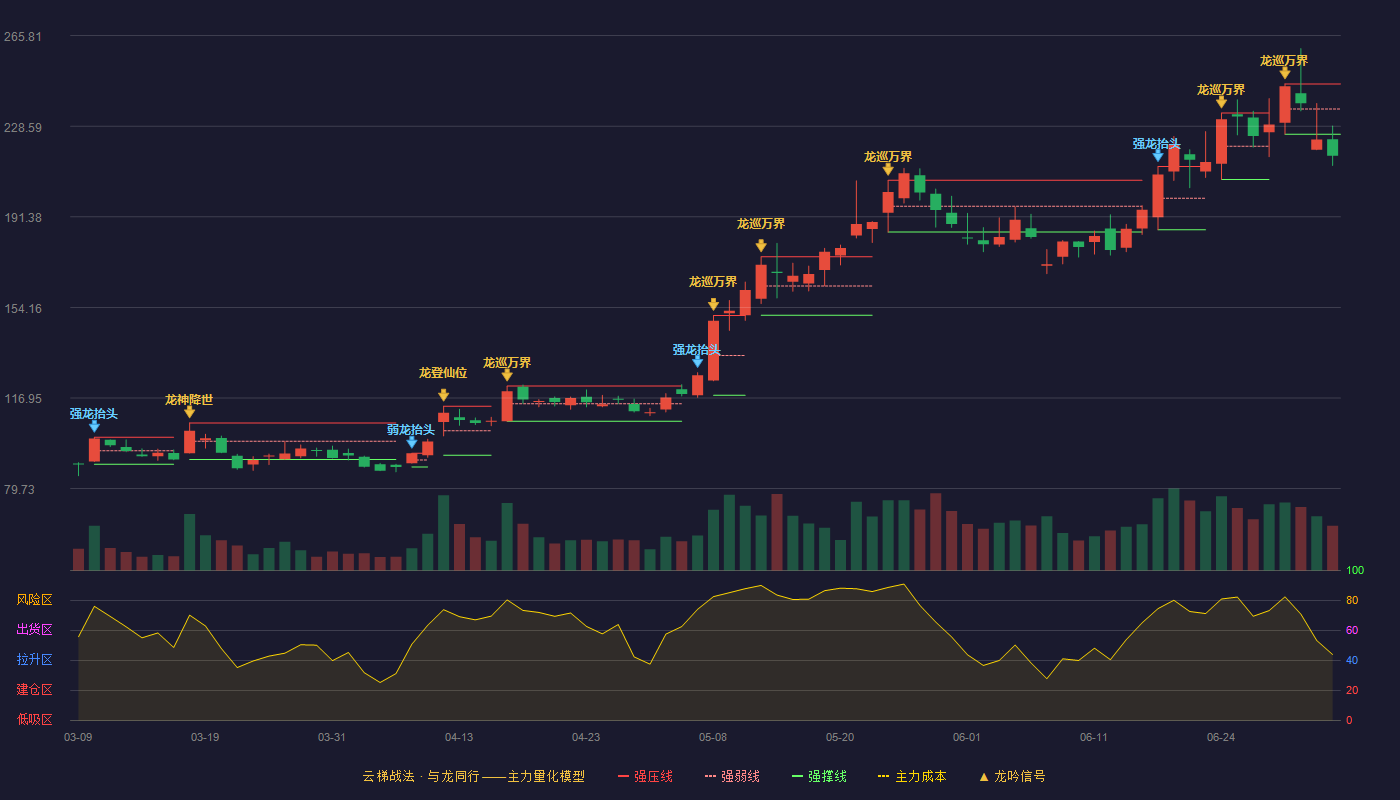Select the 龙登仙位 yellow arrow marker
Viewport: 1400px width, 800px height.
point(444,395)
